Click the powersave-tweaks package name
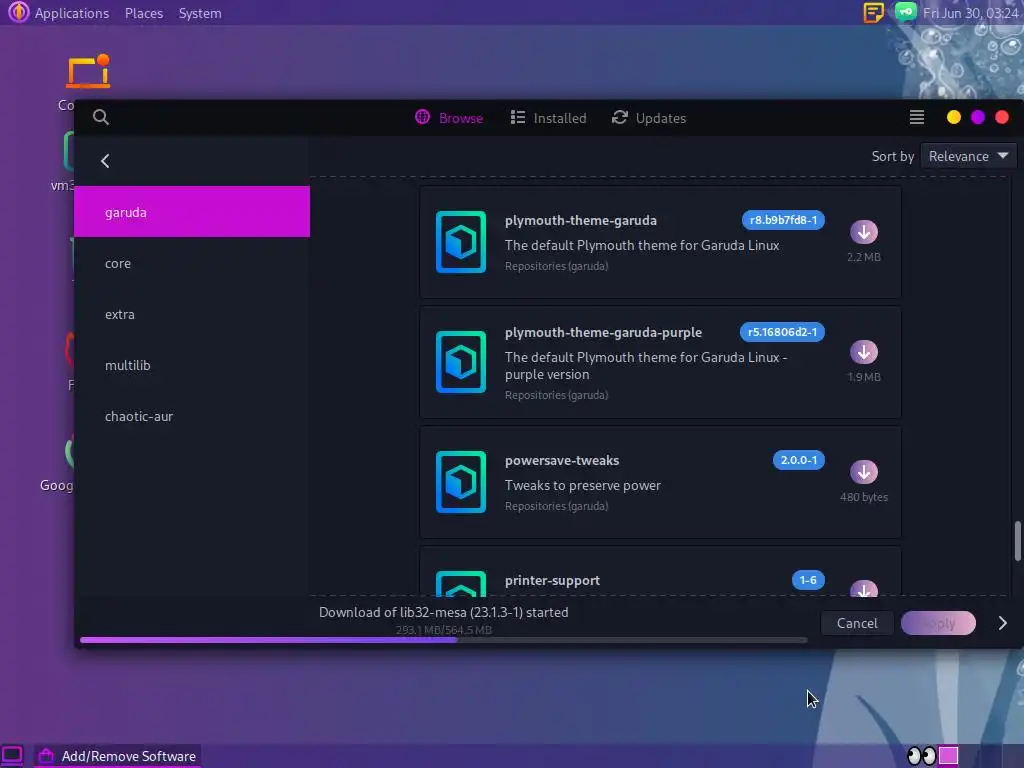 pos(562,460)
